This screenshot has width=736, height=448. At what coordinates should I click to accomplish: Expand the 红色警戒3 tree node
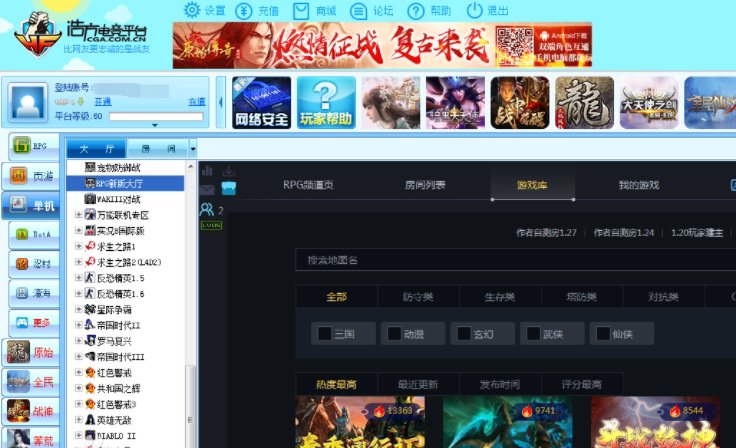click(x=78, y=404)
